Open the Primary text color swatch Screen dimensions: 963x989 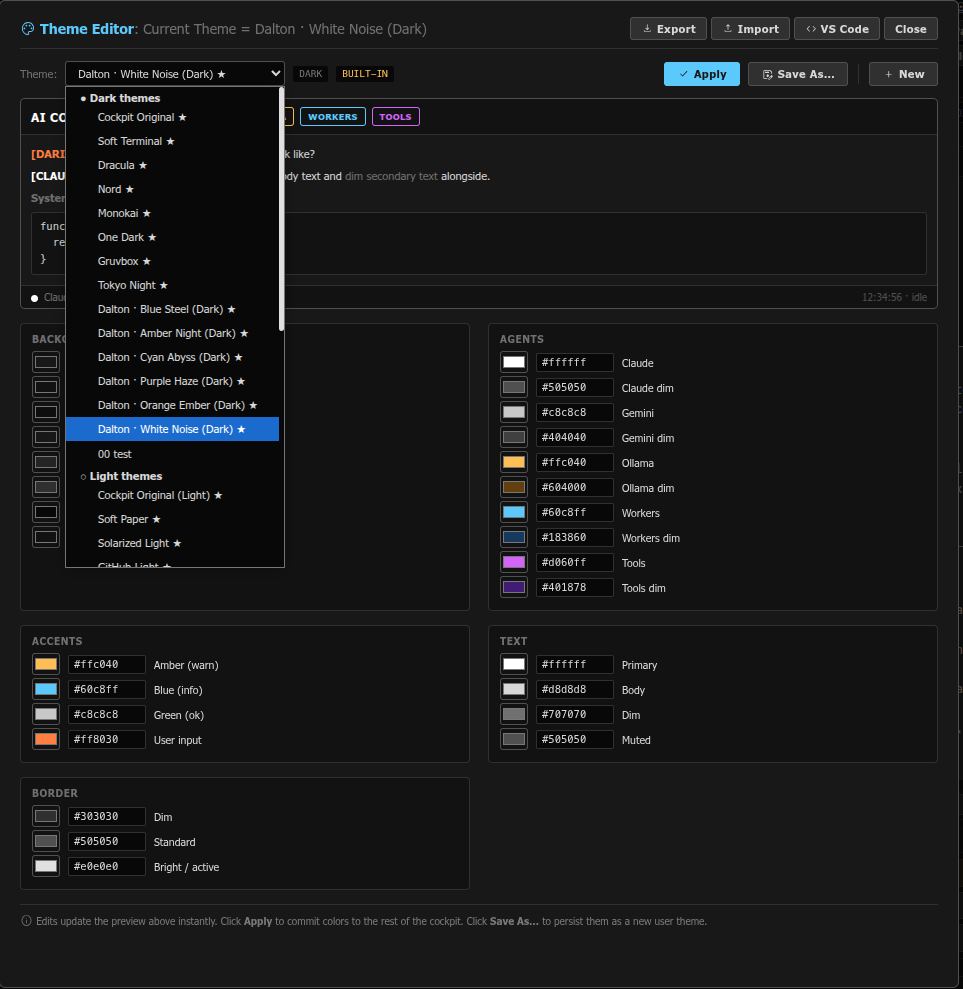click(514, 664)
